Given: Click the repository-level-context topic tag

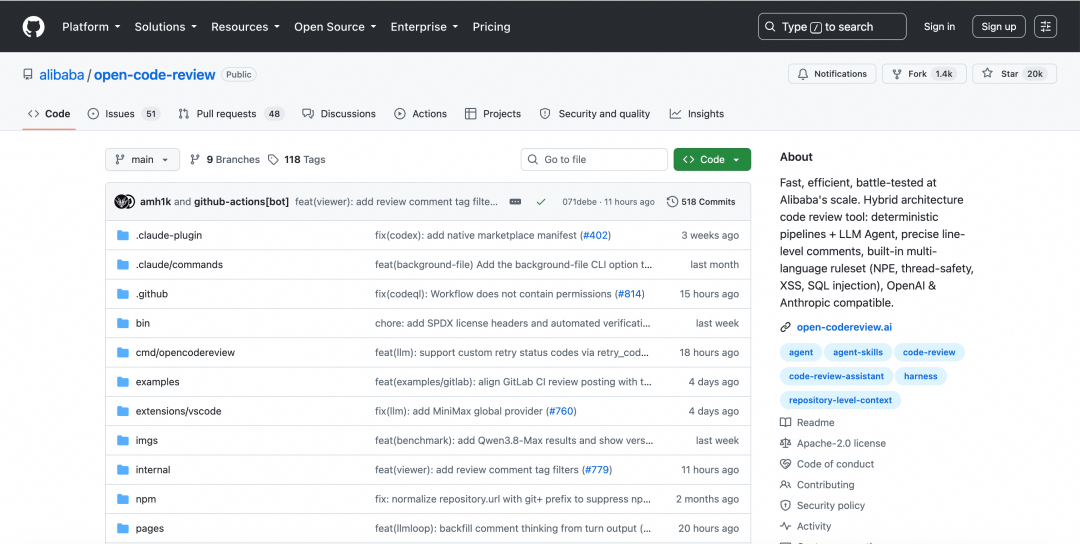Looking at the screenshot, I should pos(840,400).
